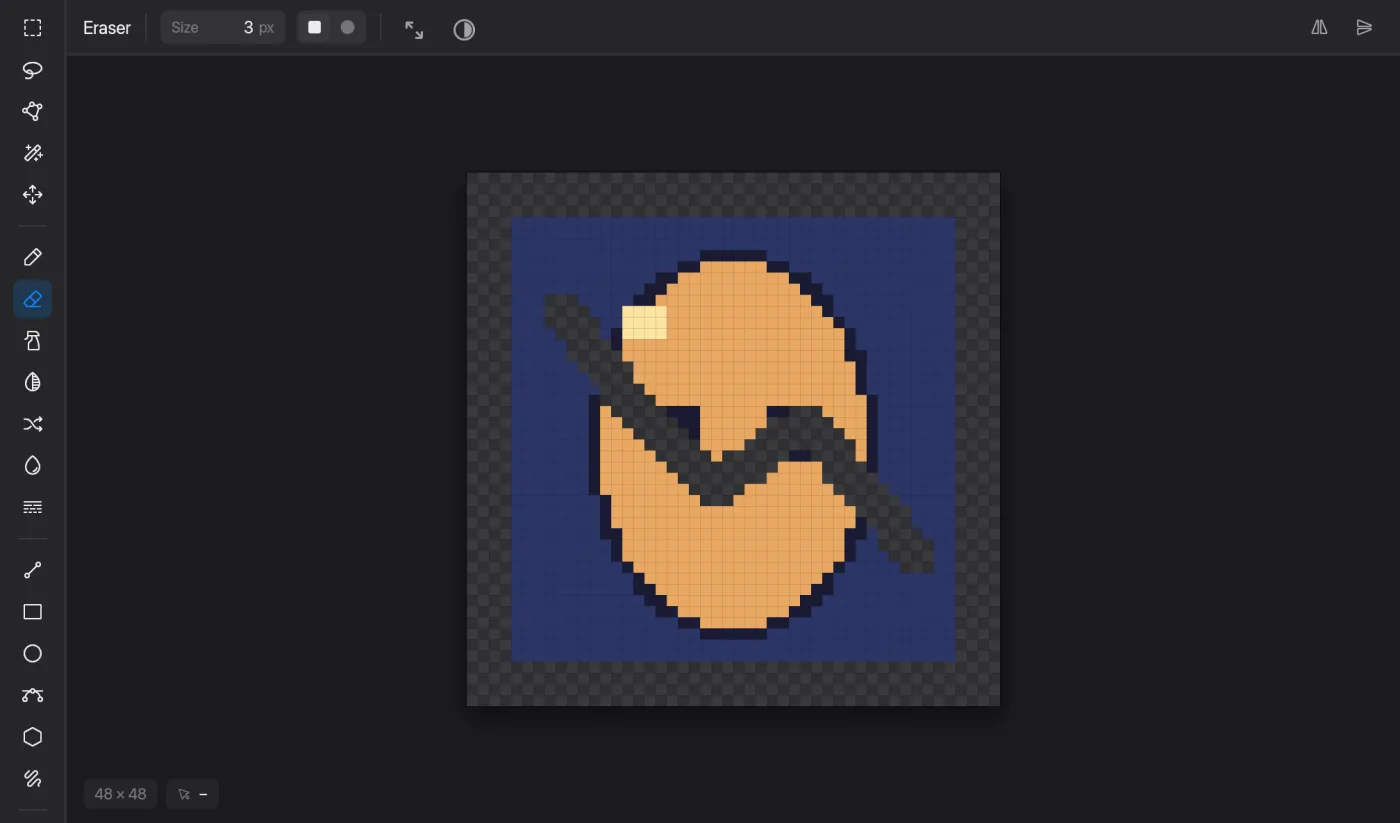Click the horizontal mirror symmetry icon
1400x823 pixels.
pos(1320,28)
